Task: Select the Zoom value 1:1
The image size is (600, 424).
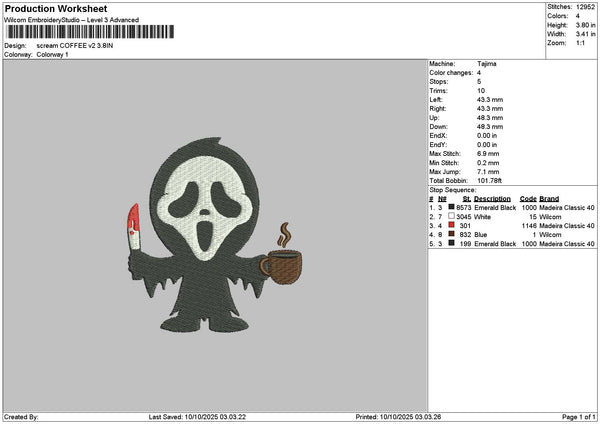Action: click(580, 43)
